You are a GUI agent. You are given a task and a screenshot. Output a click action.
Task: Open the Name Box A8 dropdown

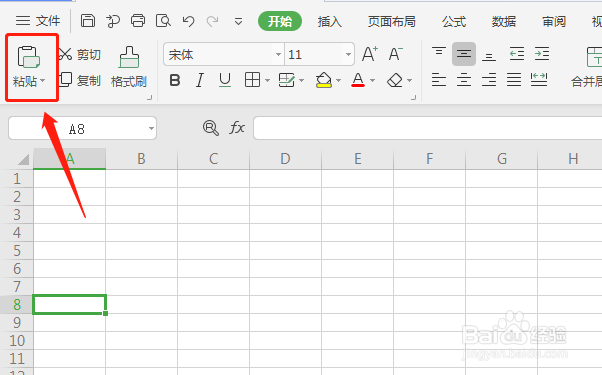[151, 128]
